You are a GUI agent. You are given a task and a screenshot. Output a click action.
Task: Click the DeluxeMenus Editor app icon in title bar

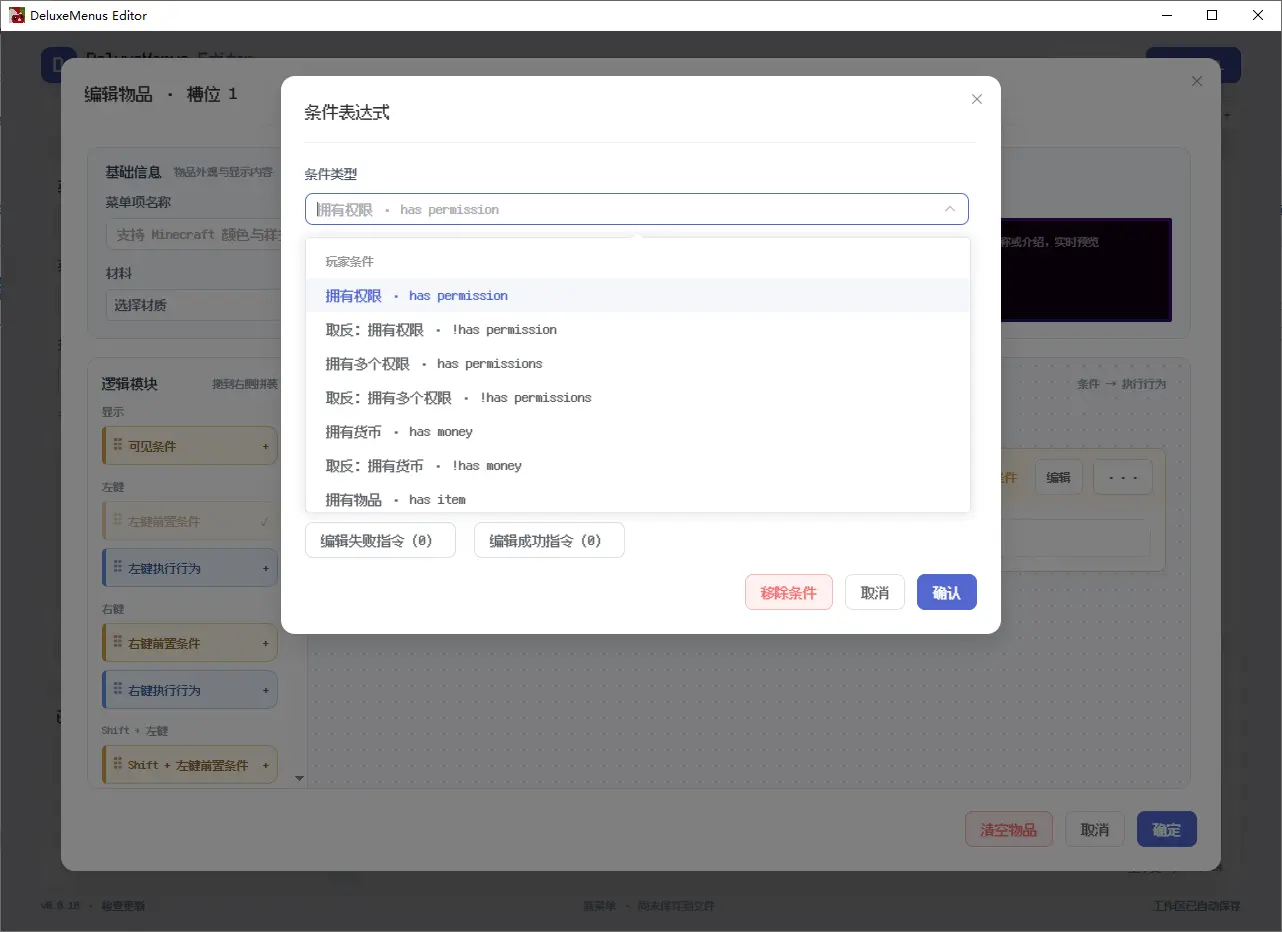(16, 15)
